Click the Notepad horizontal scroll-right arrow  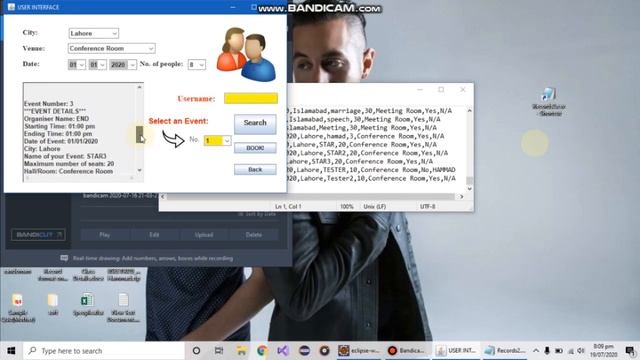461,197
